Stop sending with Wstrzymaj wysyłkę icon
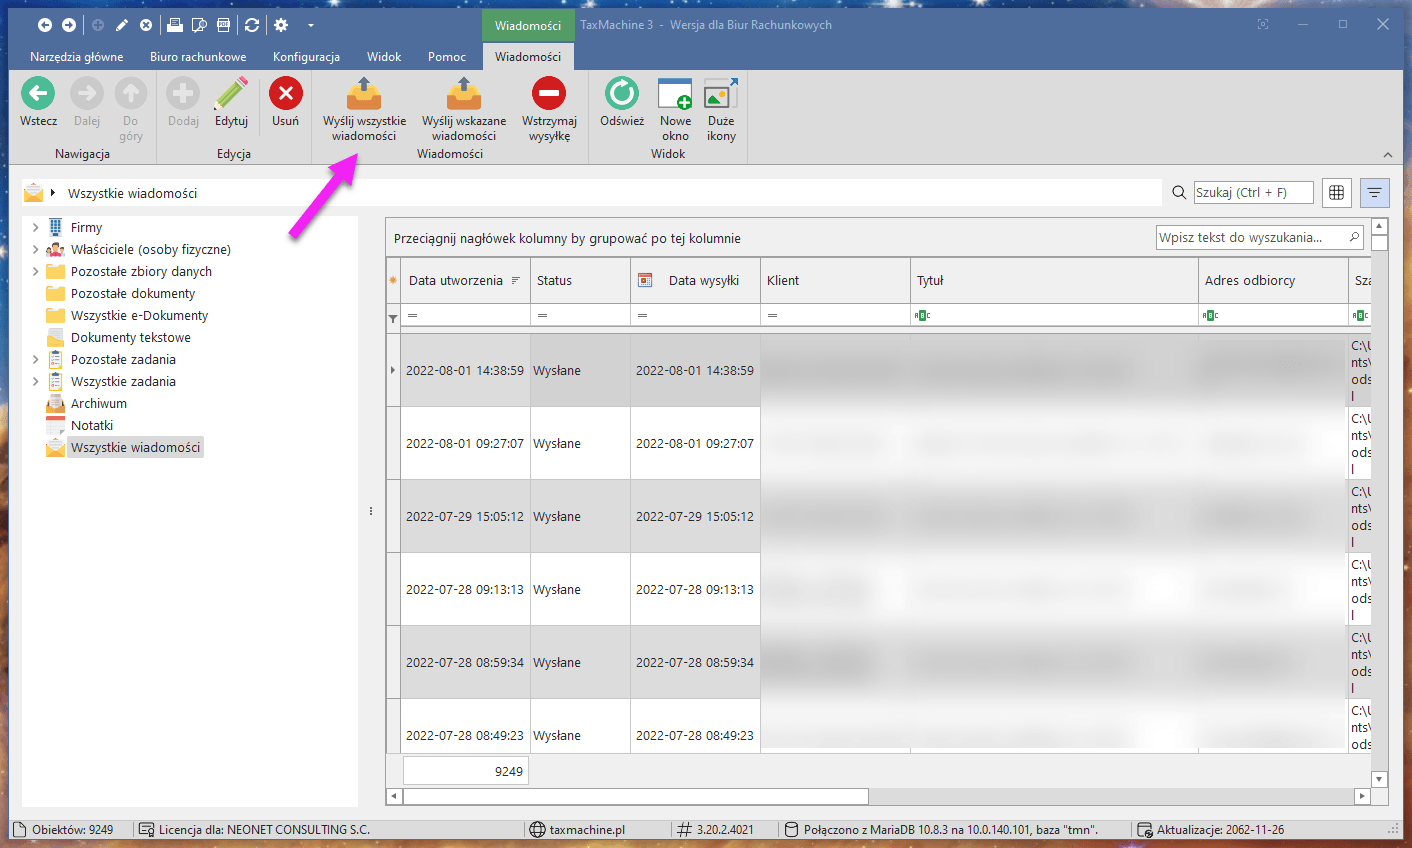Viewport: 1412px width, 848px height. [549, 95]
